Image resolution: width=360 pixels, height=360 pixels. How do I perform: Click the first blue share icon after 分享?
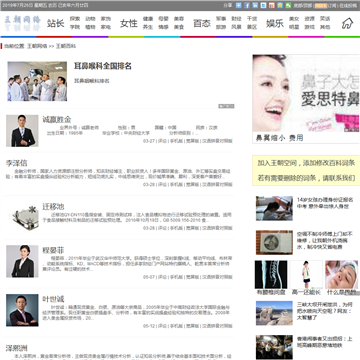pyautogui.click(x=238, y=5)
